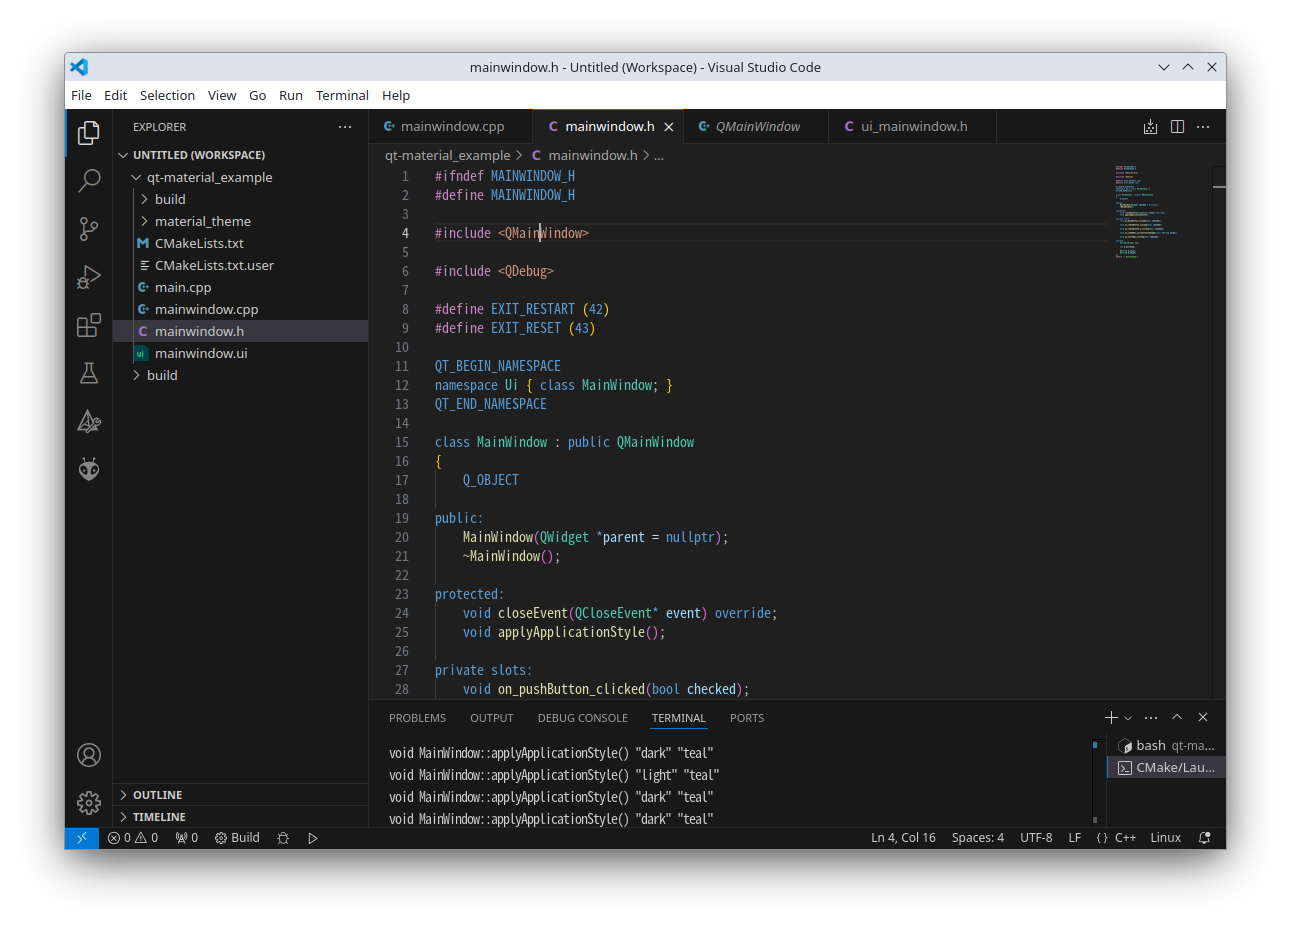The image size is (1291, 926).
Task: Open the Help menu
Action: (x=396, y=95)
